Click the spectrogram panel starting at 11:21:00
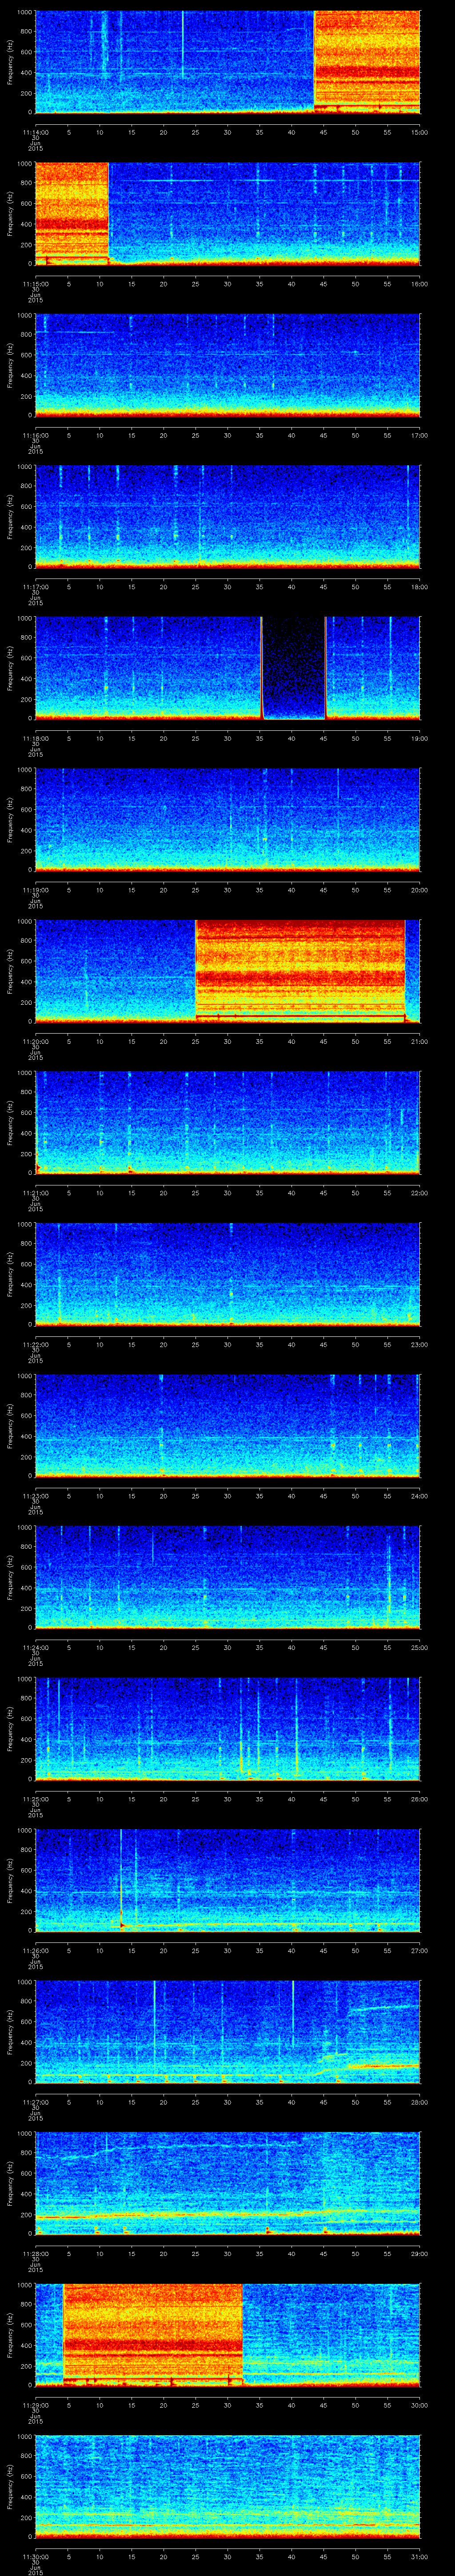 (227, 1123)
